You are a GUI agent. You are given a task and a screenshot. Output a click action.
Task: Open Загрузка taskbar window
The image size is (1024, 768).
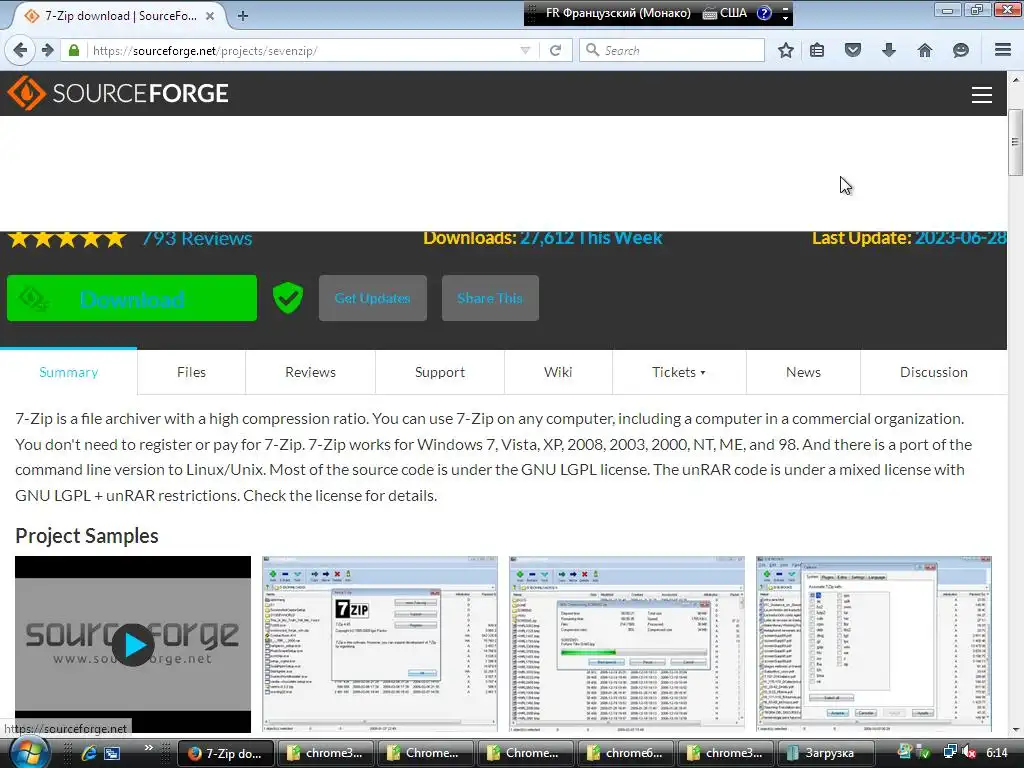click(x=826, y=753)
